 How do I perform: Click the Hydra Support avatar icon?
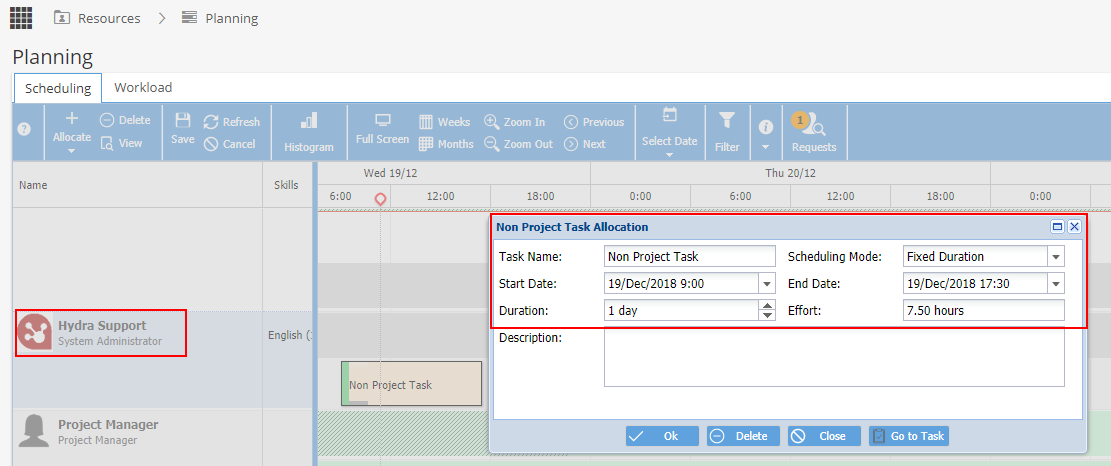pyautogui.click(x=35, y=333)
